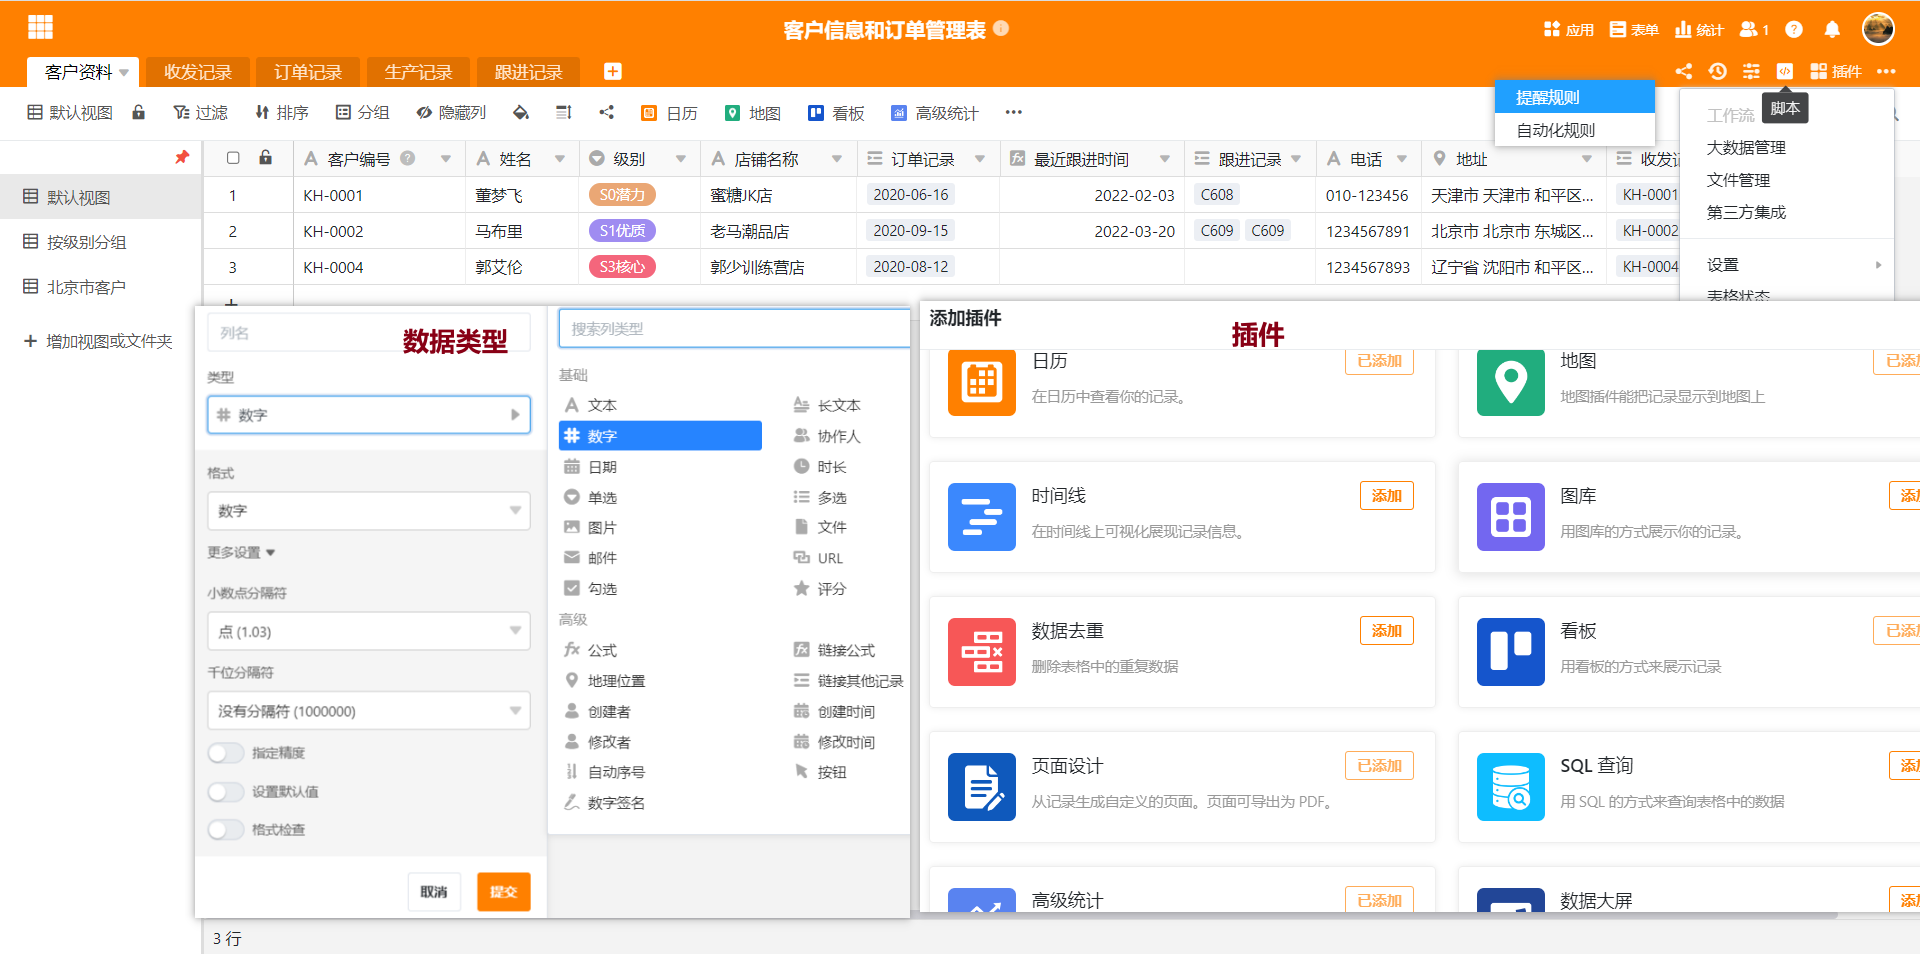The width and height of the screenshot is (1920, 954).
Task: Click the 过滤 toolbar button
Action: point(201,112)
